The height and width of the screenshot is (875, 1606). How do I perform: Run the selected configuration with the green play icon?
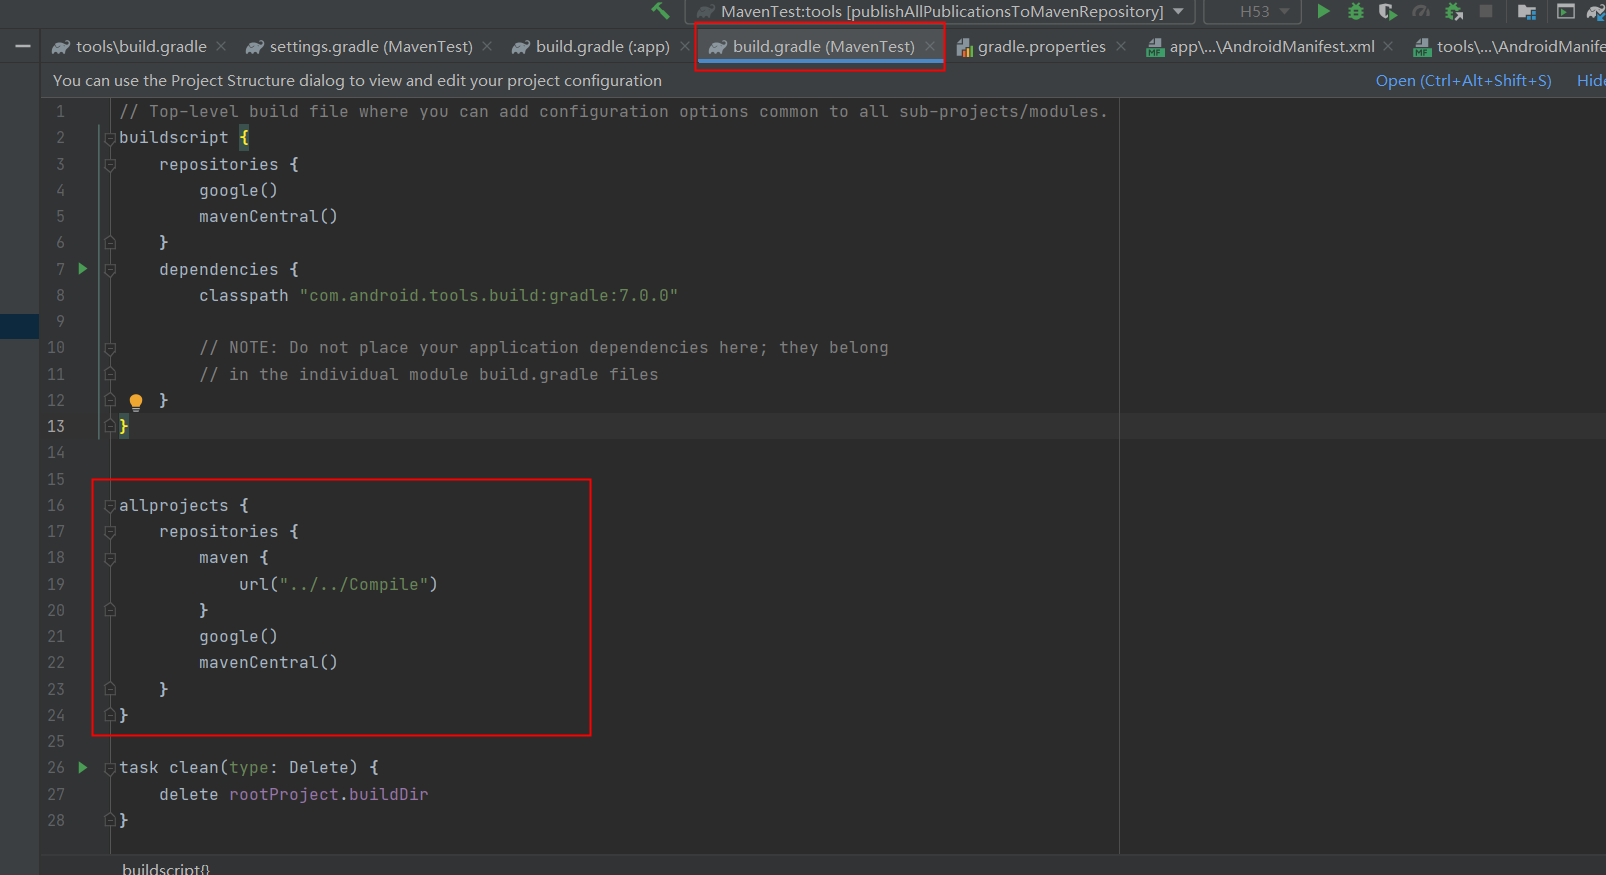1323,11
